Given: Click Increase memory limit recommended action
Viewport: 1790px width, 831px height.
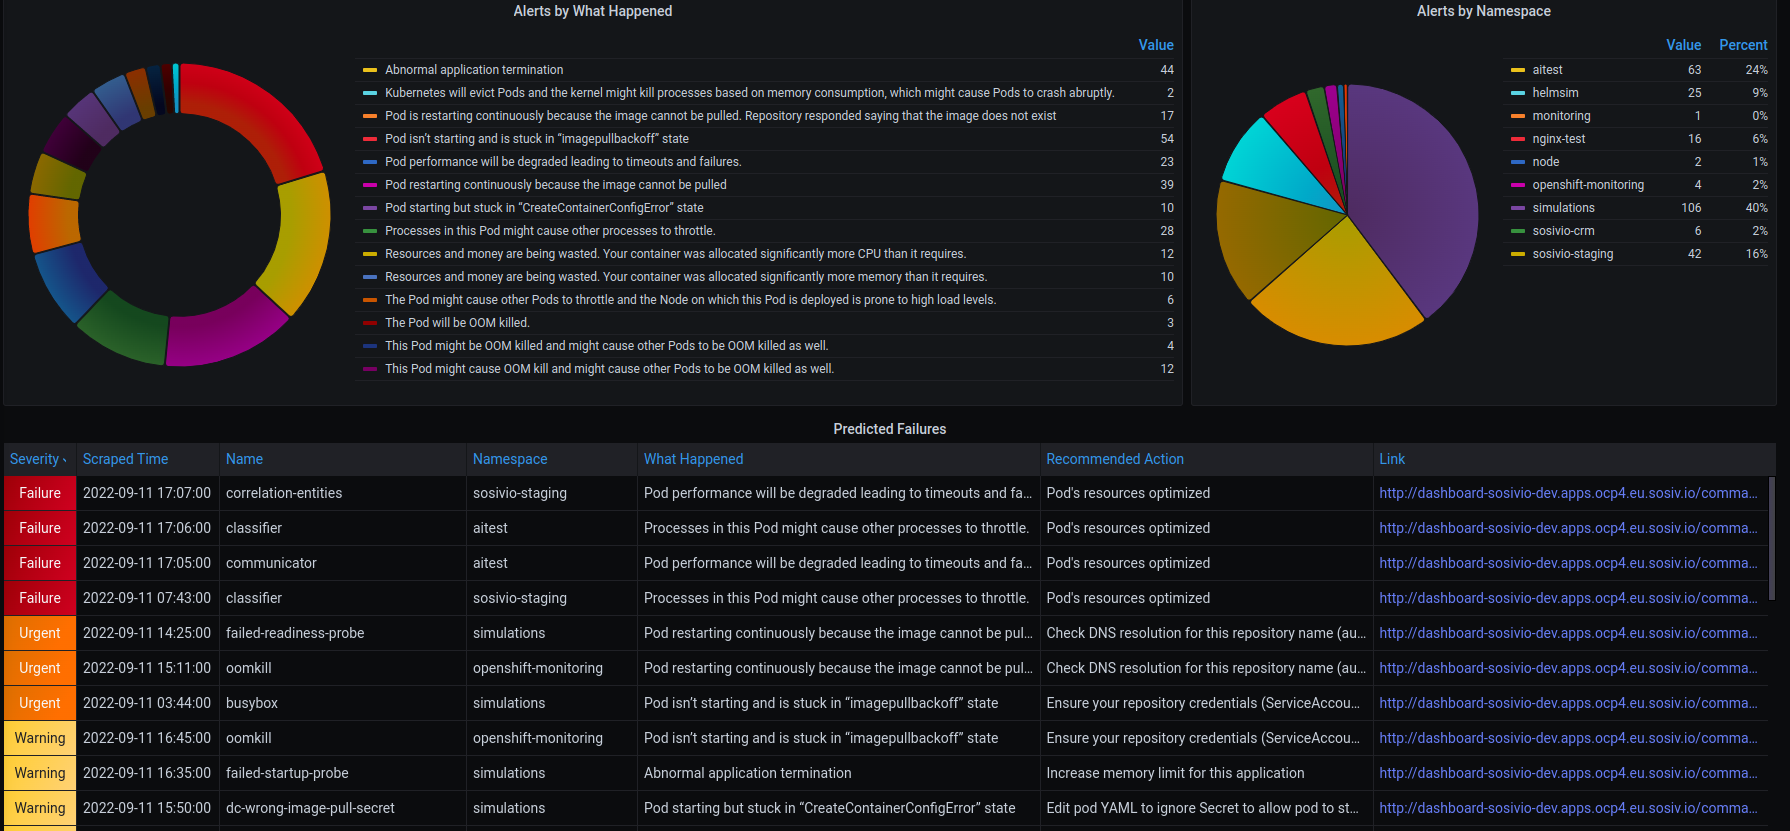Looking at the screenshot, I should (x=1175, y=773).
